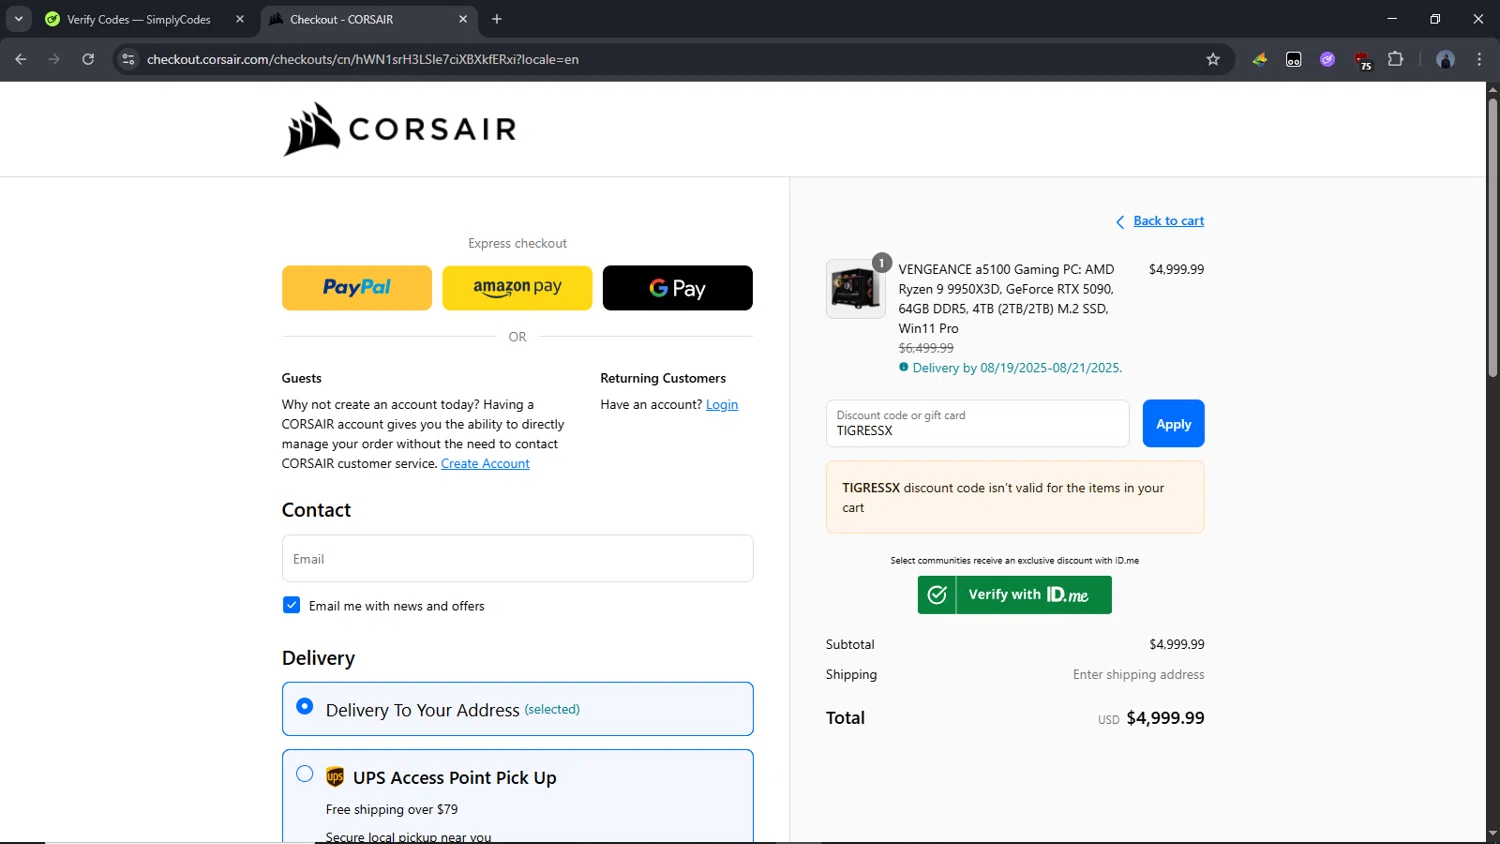Viewport: 1500px width, 844px height.
Task: Click the ID.me checkmark badge icon
Action: pos(937,595)
